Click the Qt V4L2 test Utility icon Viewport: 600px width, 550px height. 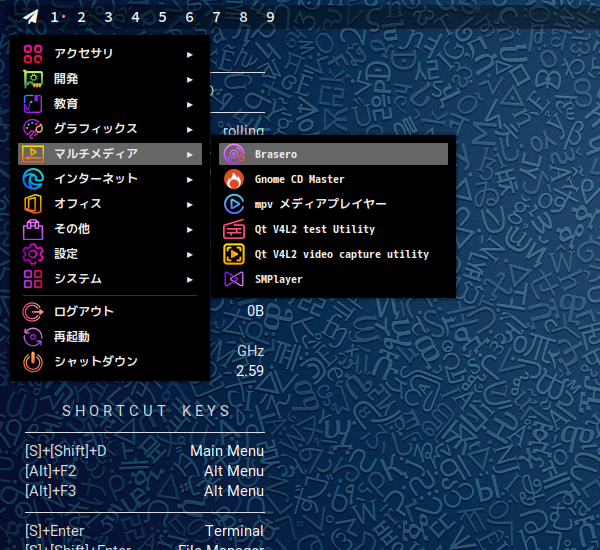[x=234, y=229]
